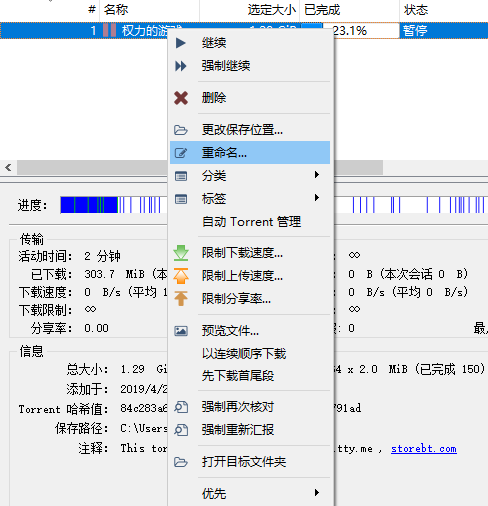Select 重命名... from the context menu
Image resolution: width=488 pixels, height=506 pixels.
click(x=250, y=153)
